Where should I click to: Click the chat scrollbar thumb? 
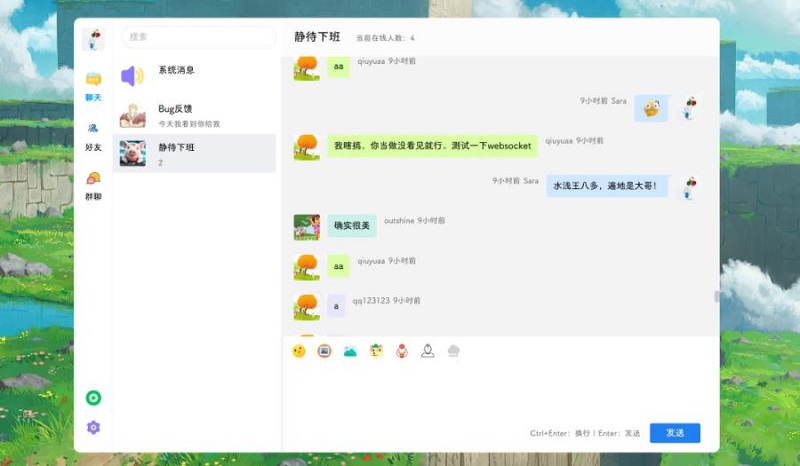tap(717, 297)
